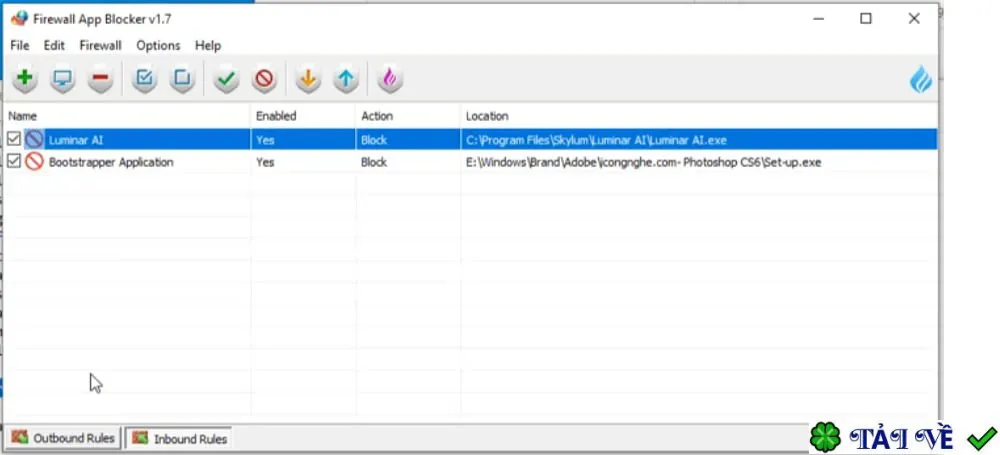The height and width of the screenshot is (455, 1000).
Task: Click the blue up arrow icon
Action: pyautogui.click(x=346, y=79)
